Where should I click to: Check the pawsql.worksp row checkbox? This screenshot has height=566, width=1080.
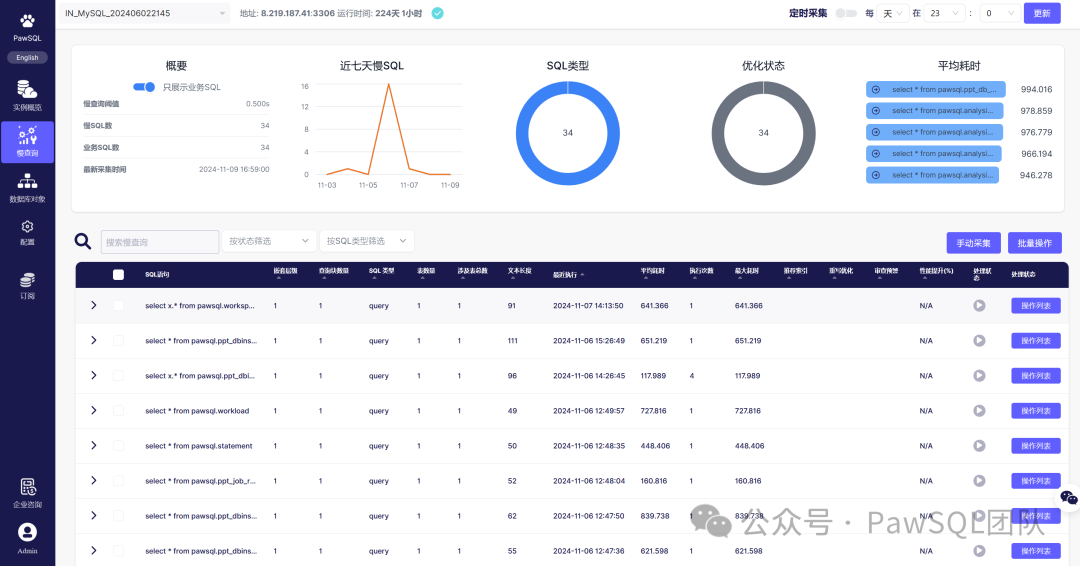pyautogui.click(x=118, y=306)
